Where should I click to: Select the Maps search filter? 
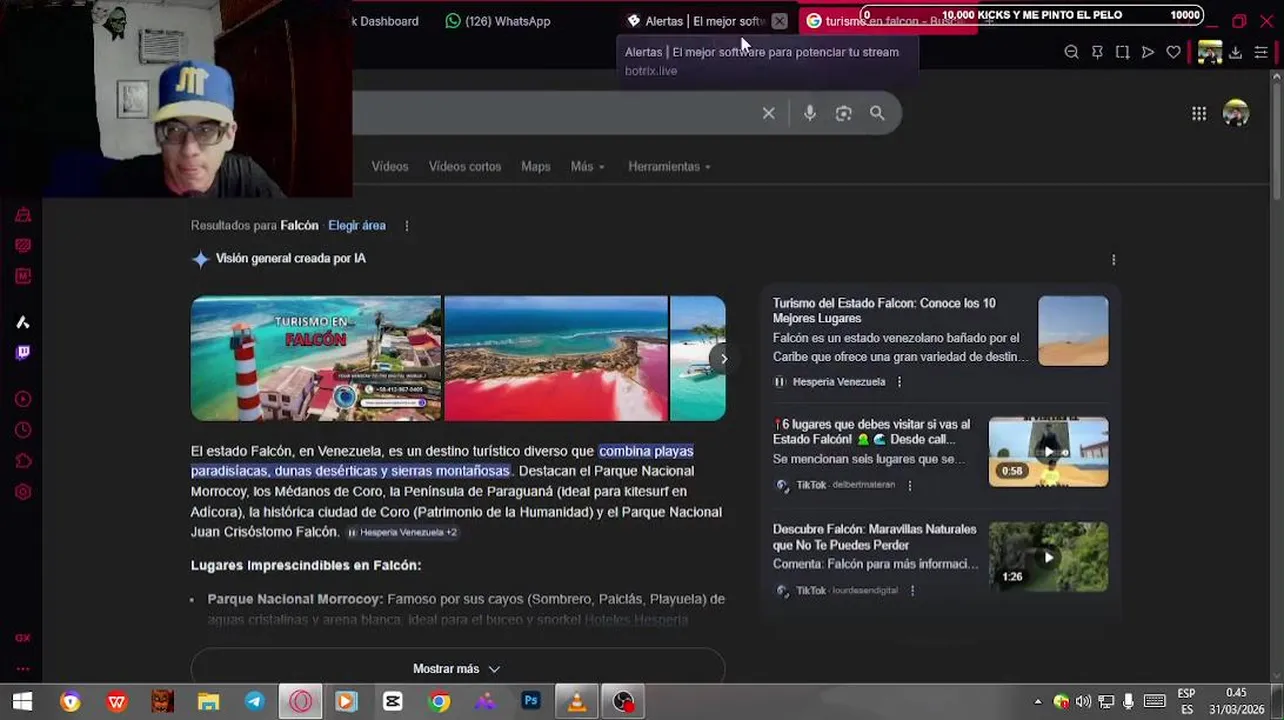[536, 166]
